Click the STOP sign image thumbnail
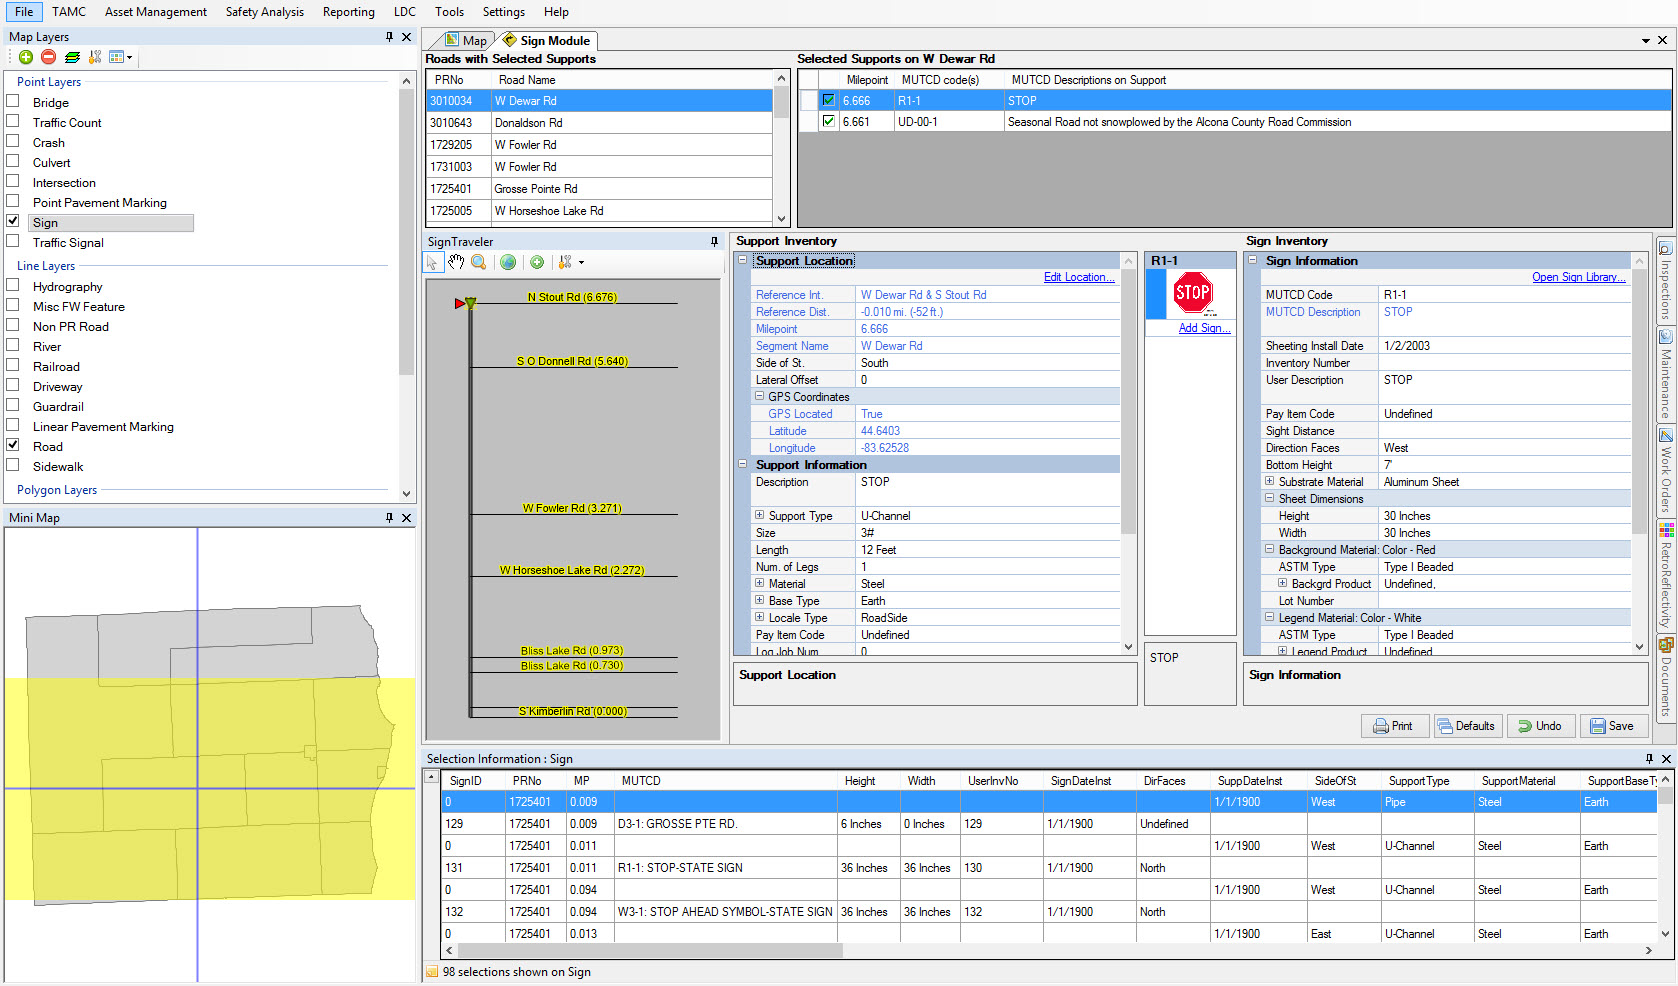This screenshot has height=986, width=1678. tap(1192, 293)
